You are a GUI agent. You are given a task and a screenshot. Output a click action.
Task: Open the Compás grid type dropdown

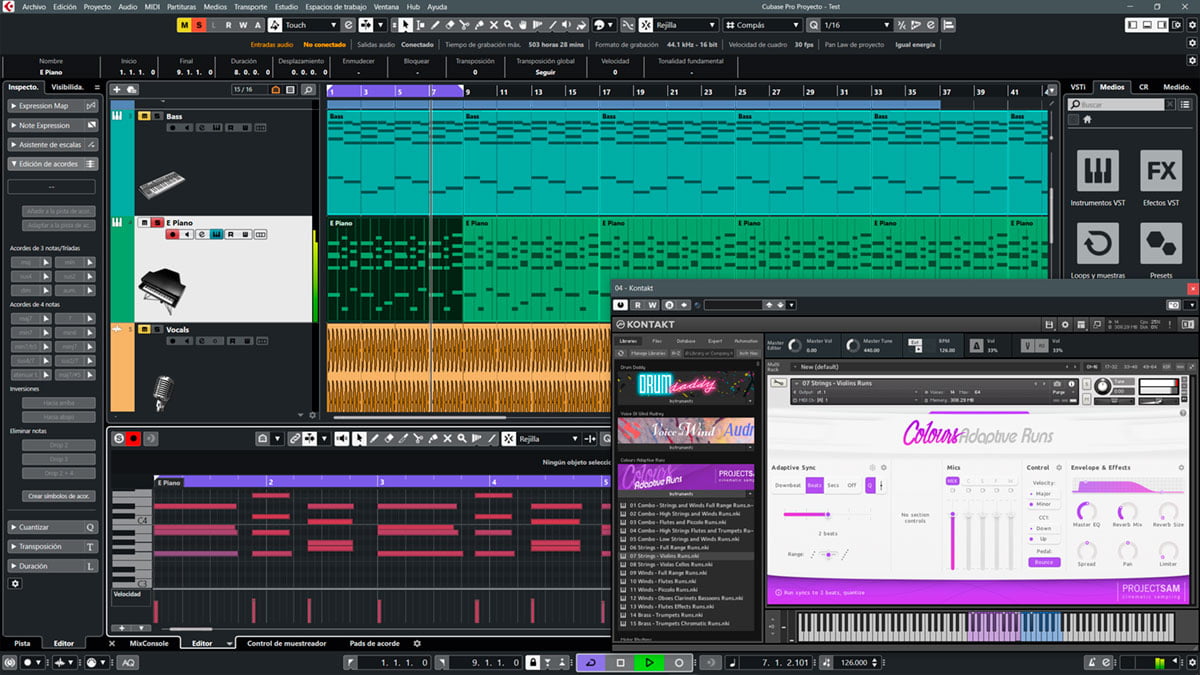[x=761, y=25]
